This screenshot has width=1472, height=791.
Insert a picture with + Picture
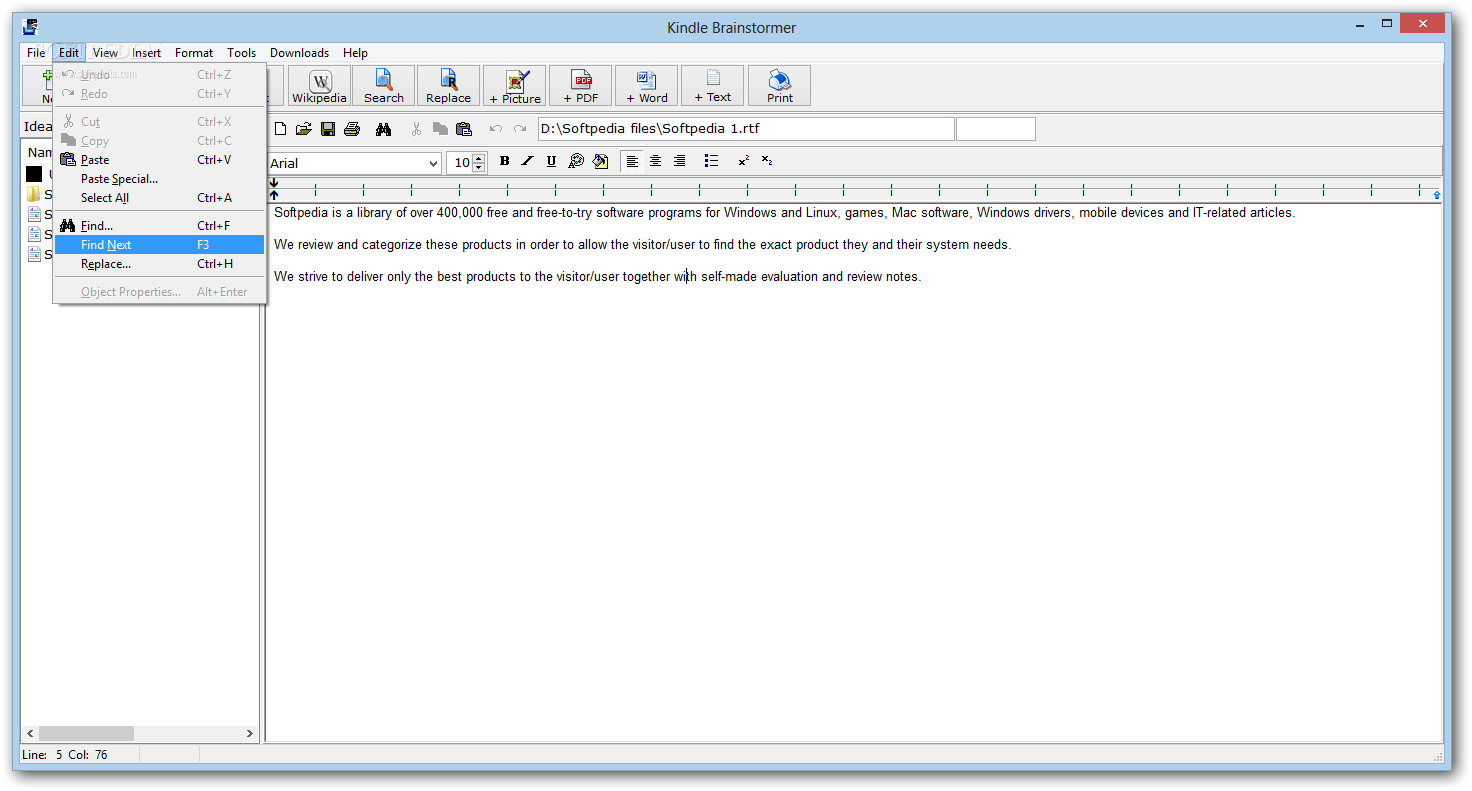click(515, 86)
